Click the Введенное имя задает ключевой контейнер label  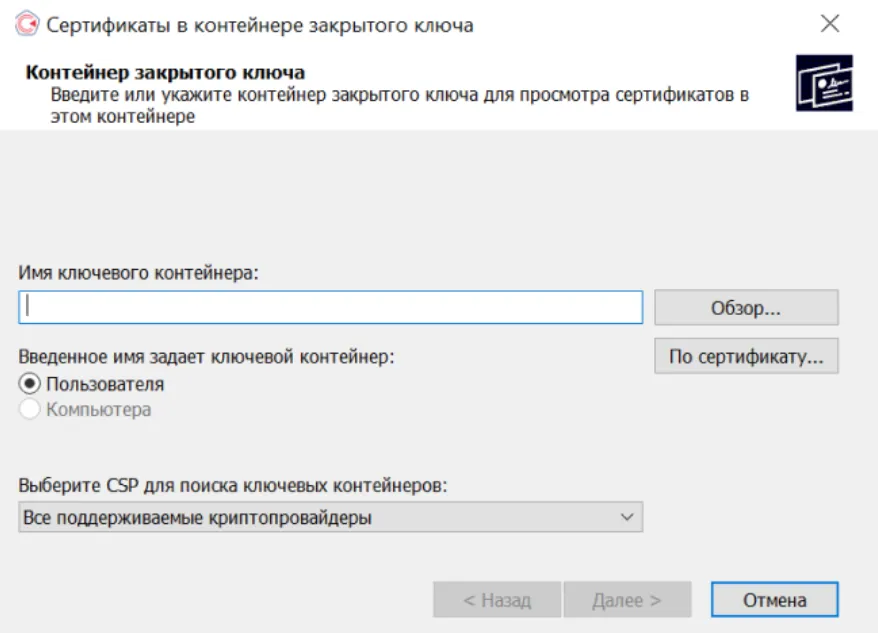click(x=207, y=356)
